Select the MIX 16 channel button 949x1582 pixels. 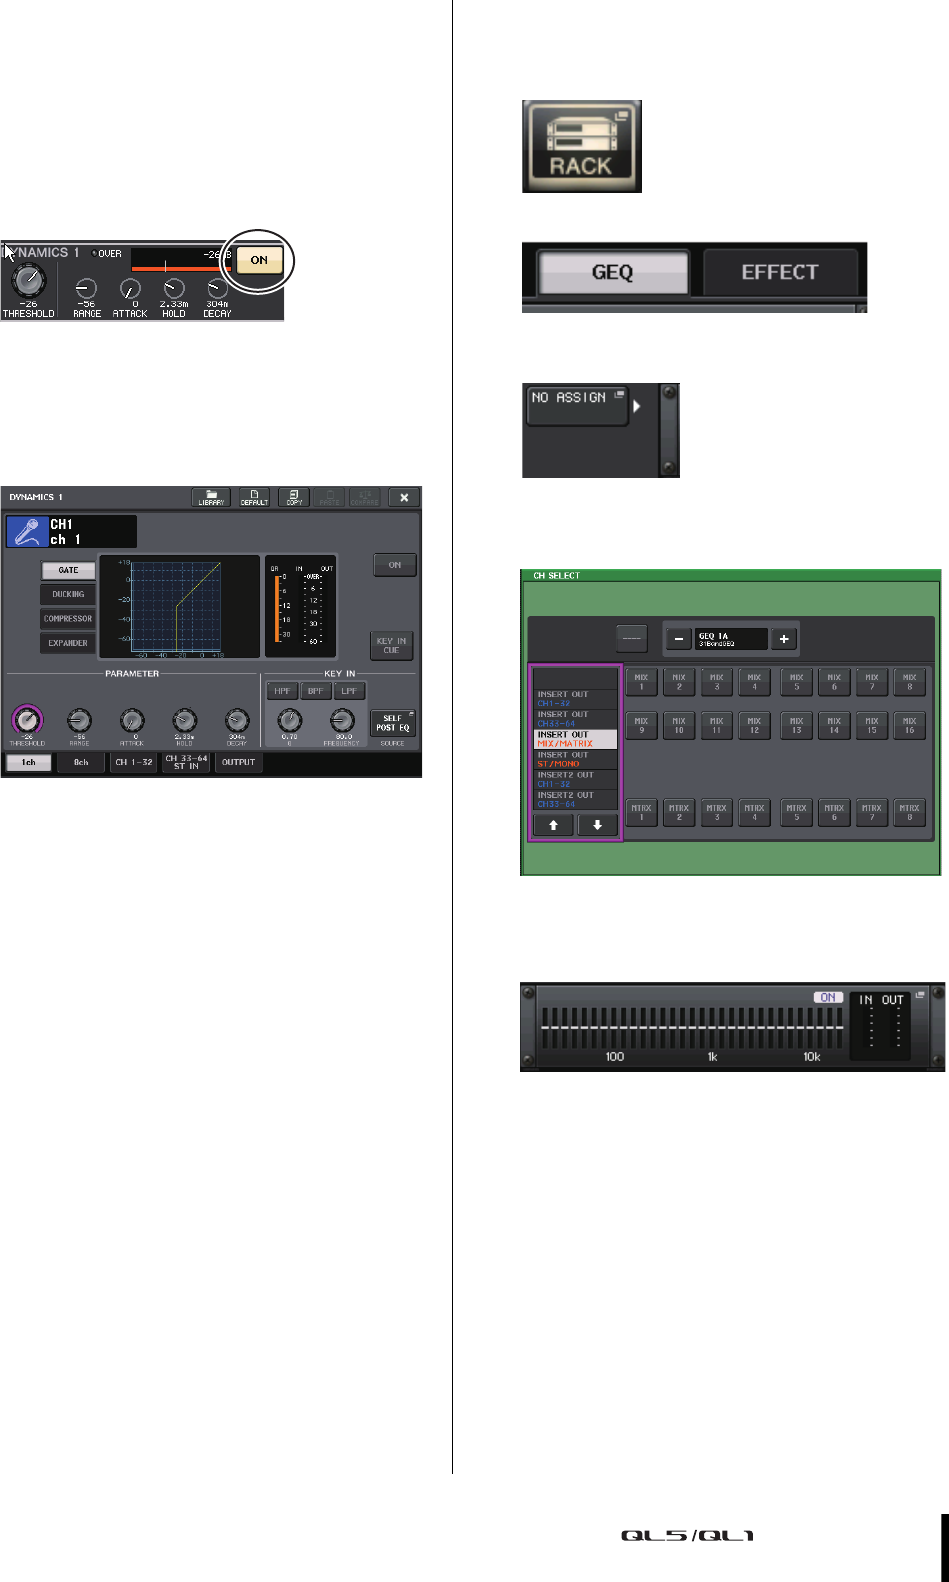[909, 725]
